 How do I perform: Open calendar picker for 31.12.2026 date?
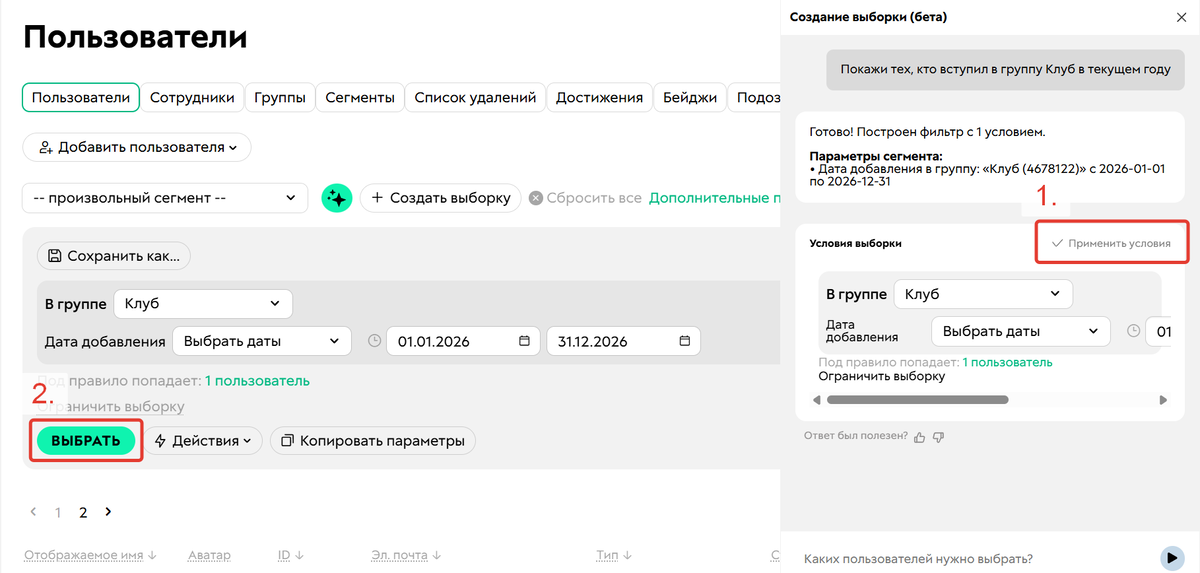pos(685,341)
